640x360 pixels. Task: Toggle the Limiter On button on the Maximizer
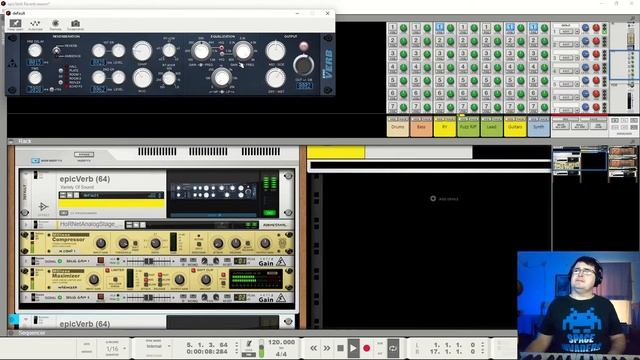click(108, 271)
